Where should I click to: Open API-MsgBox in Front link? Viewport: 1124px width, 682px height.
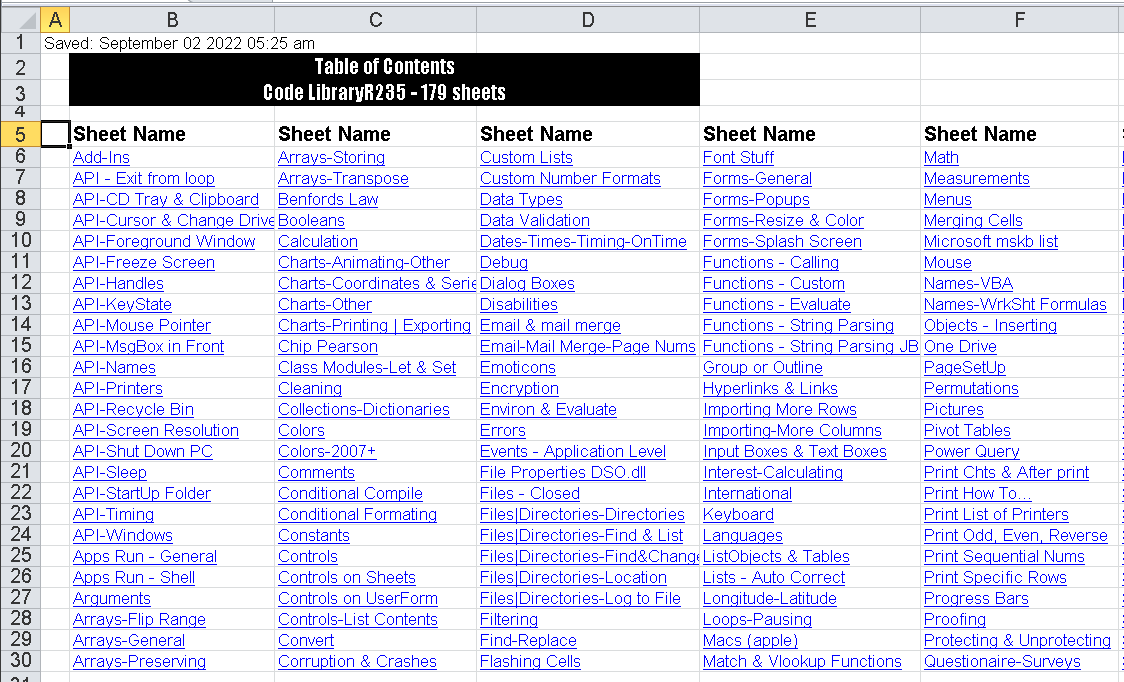pos(148,346)
